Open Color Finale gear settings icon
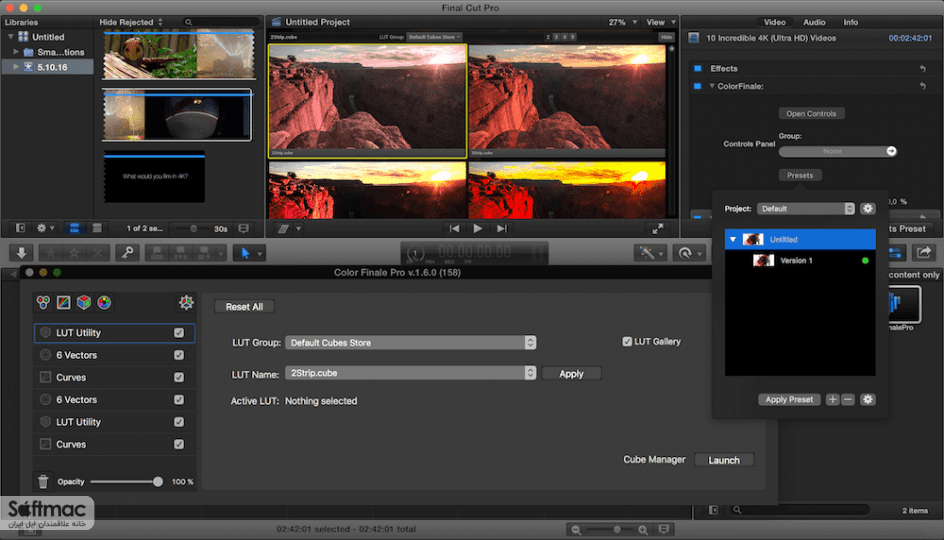Viewport: 944px width, 540px height. 186,302
